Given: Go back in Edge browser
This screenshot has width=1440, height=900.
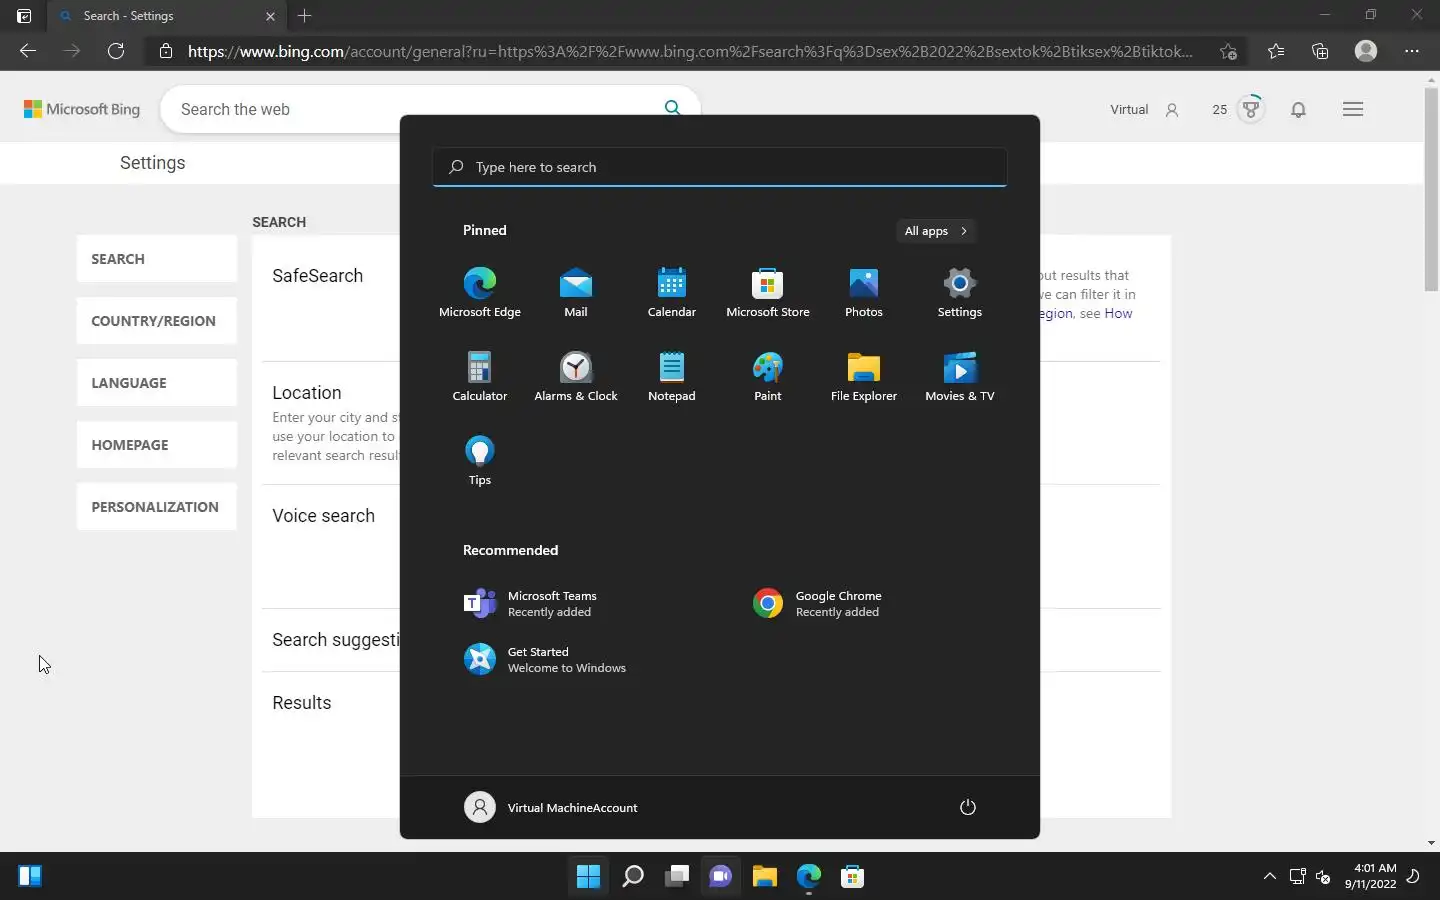Looking at the screenshot, I should coord(28,51).
